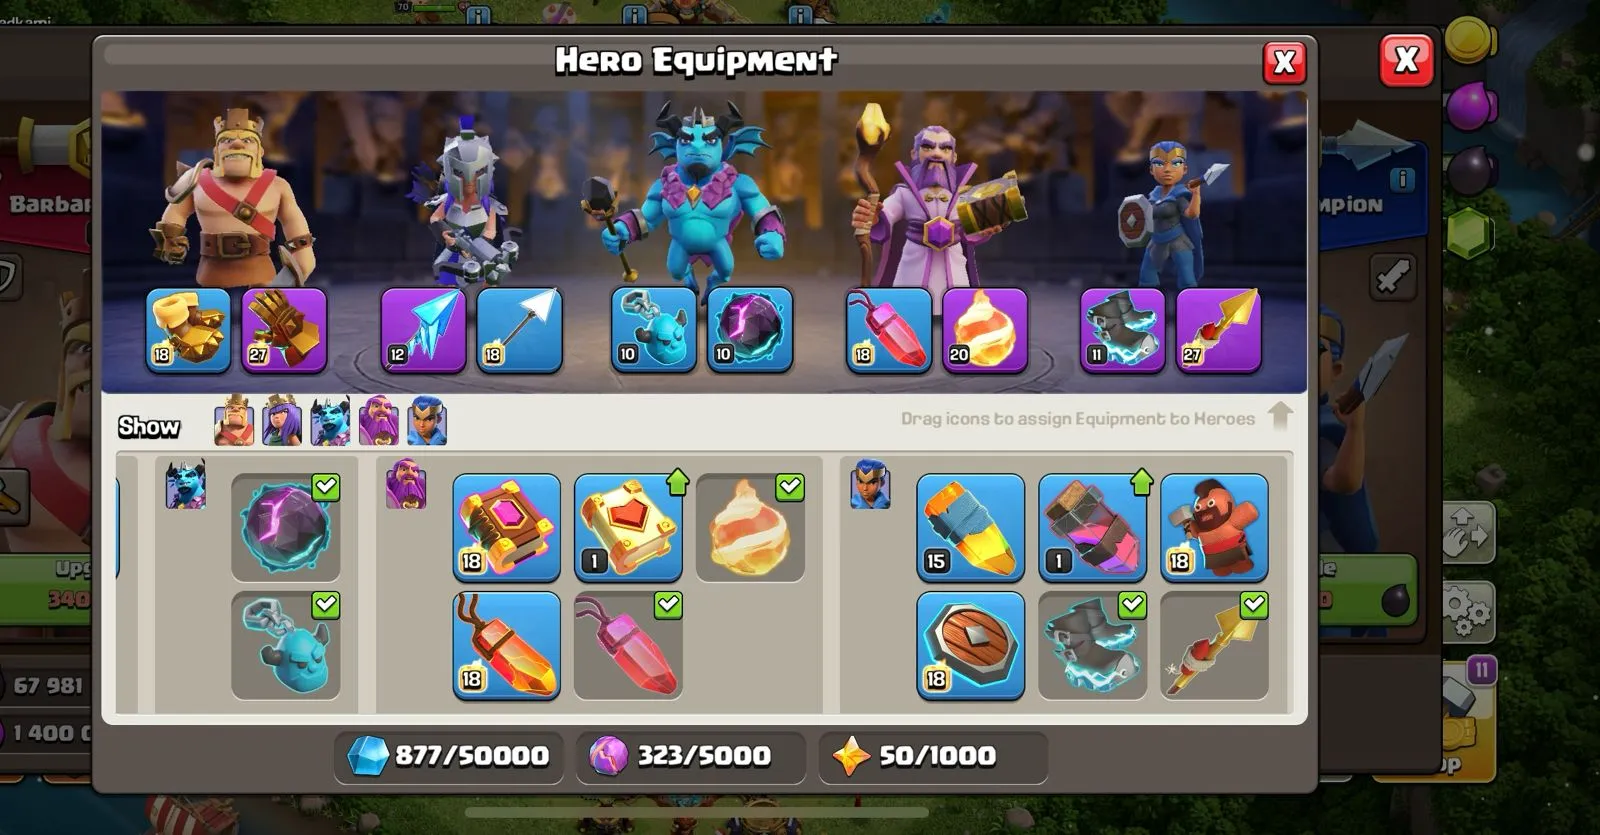The height and width of the screenshot is (835, 1600).
Task: Toggle Grand Warden filter in Show row
Action: pyautogui.click(x=379, y=421)
